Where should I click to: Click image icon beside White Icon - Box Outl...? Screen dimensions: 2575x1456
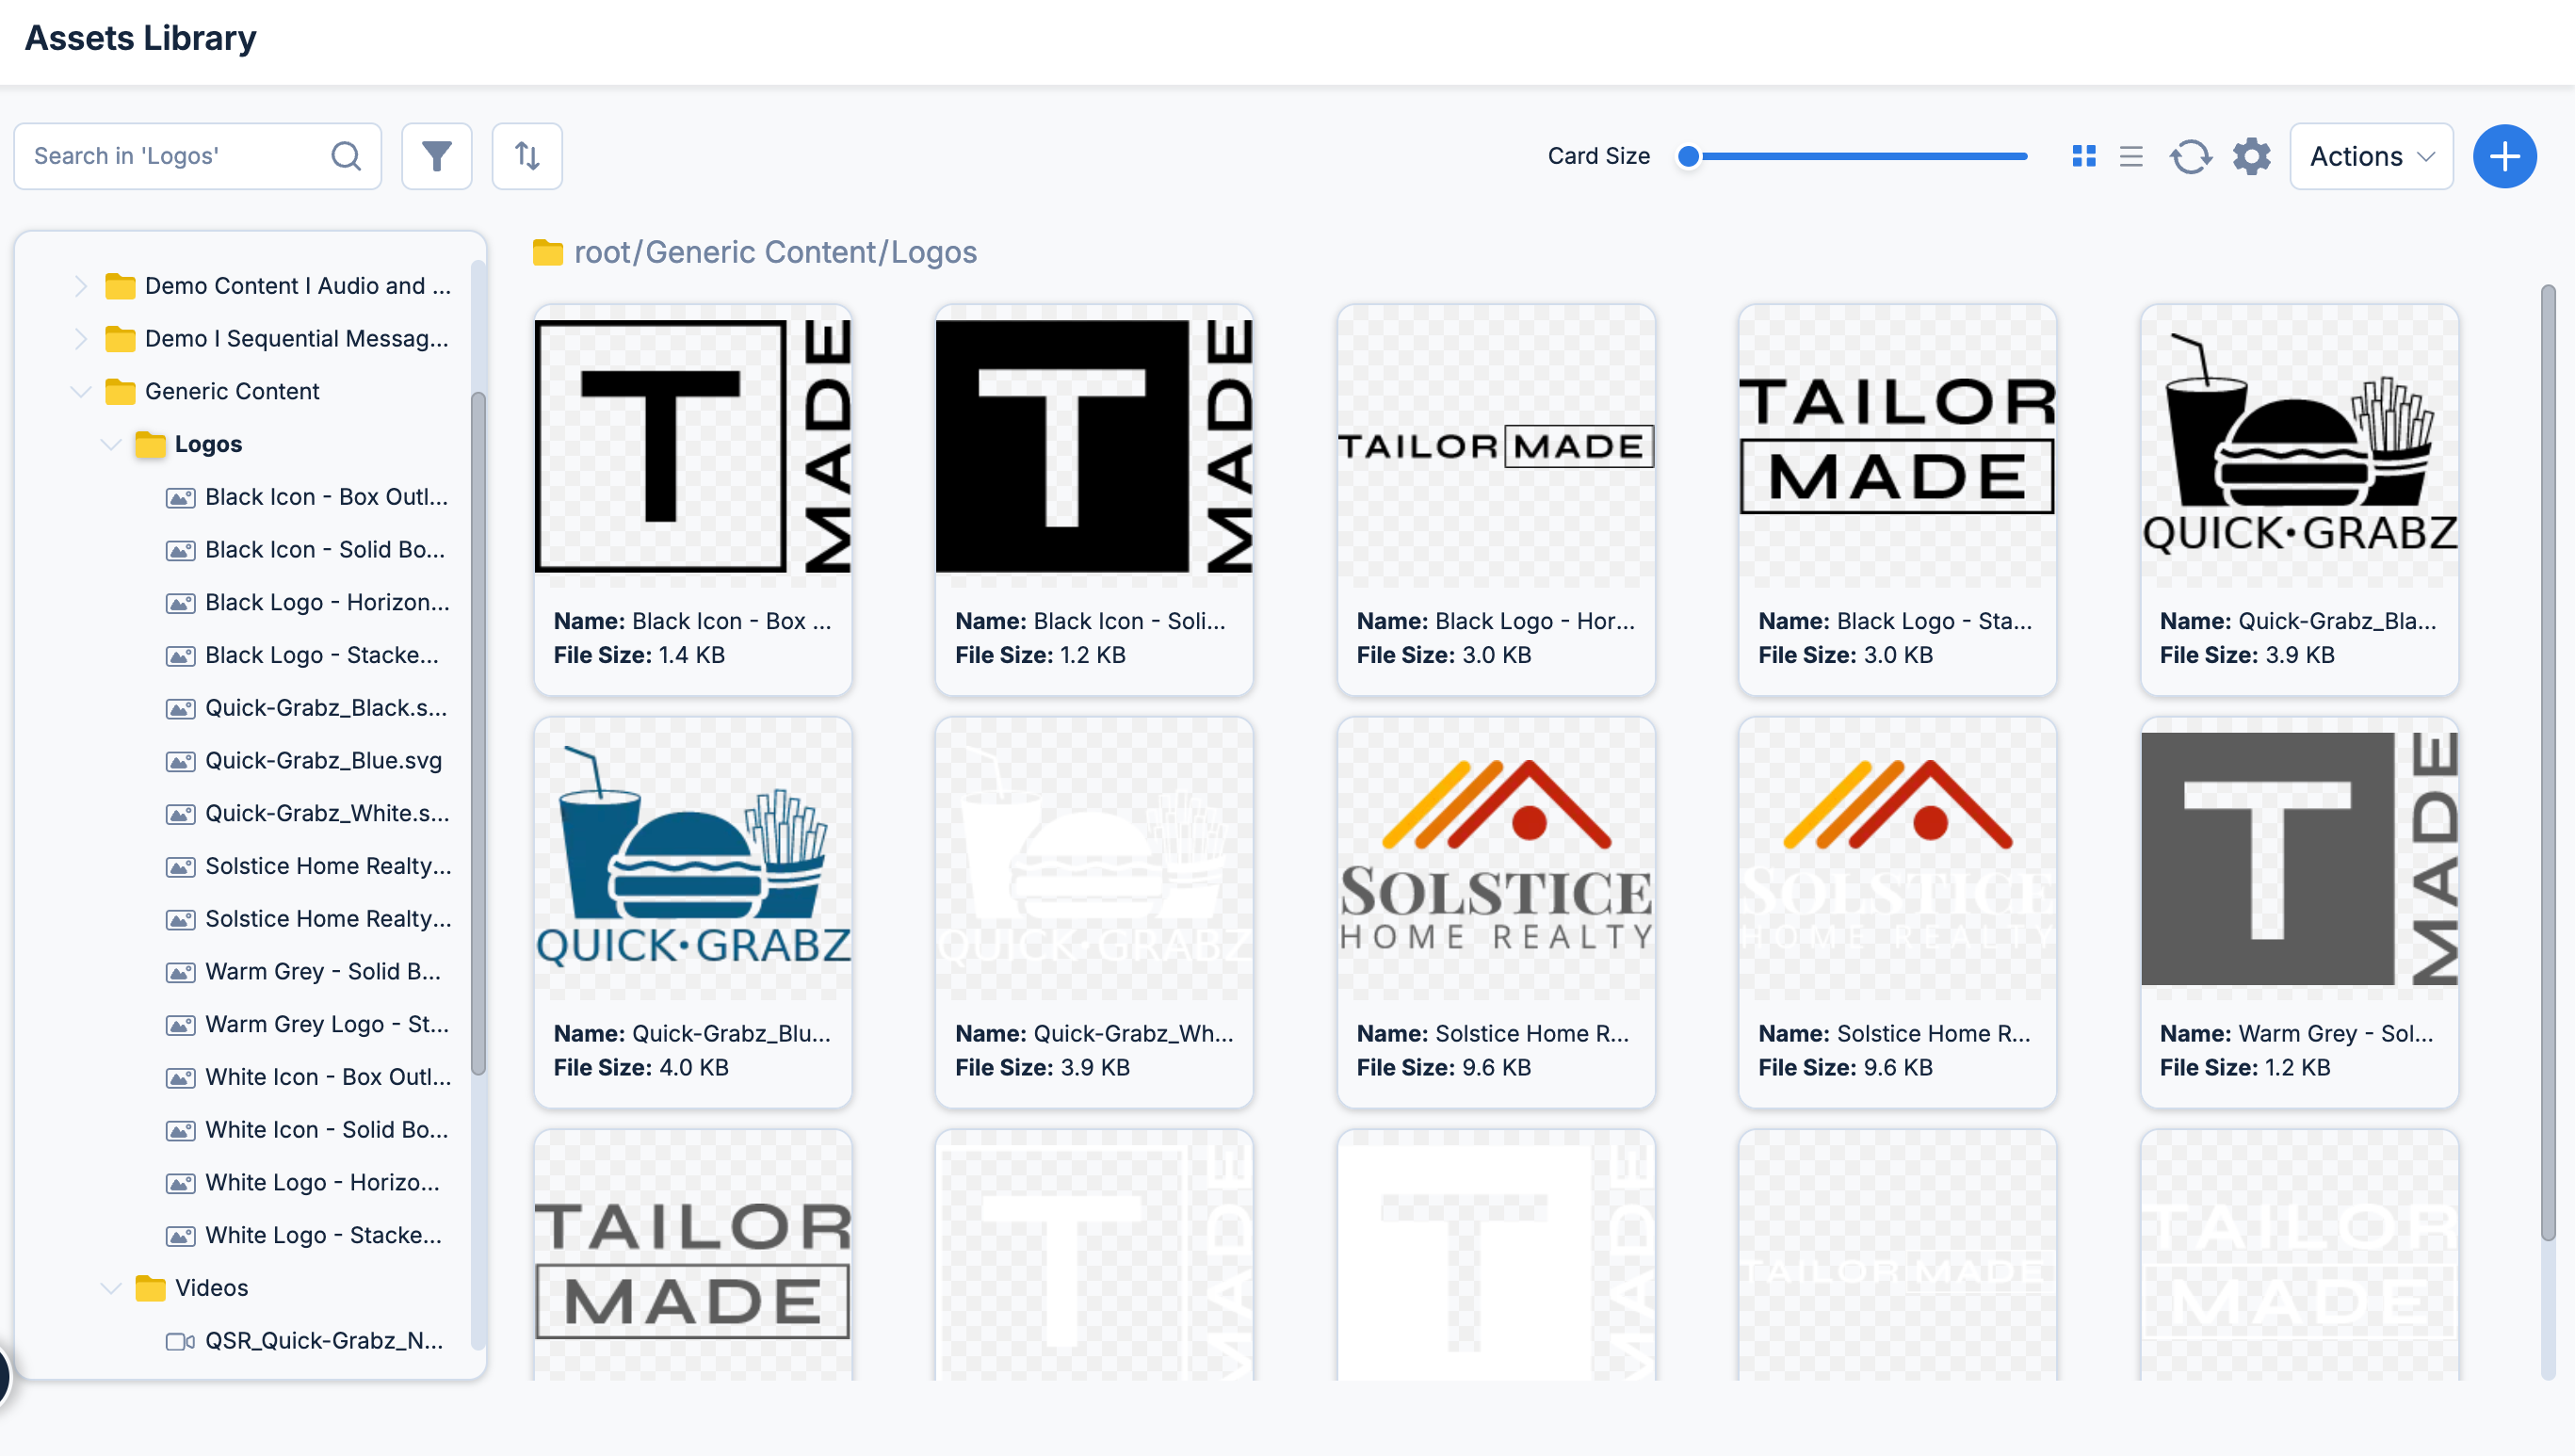click(180, 1078)
